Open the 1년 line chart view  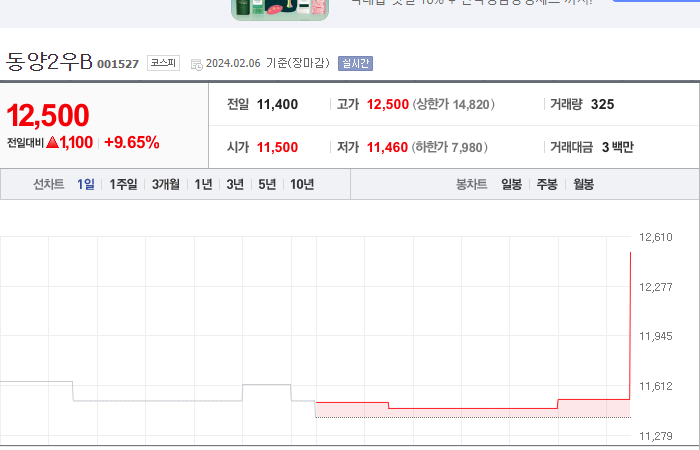click(x=204, y=184)
